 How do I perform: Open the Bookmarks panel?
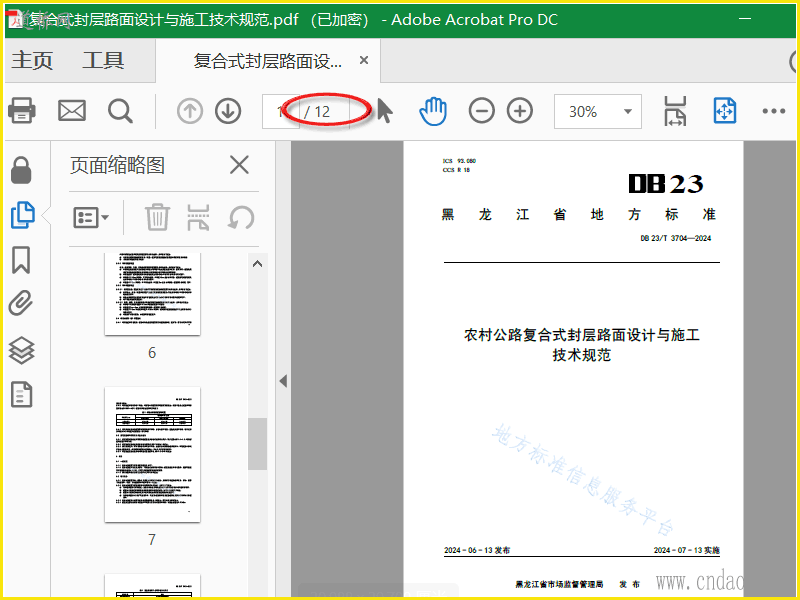pos(21,260)
